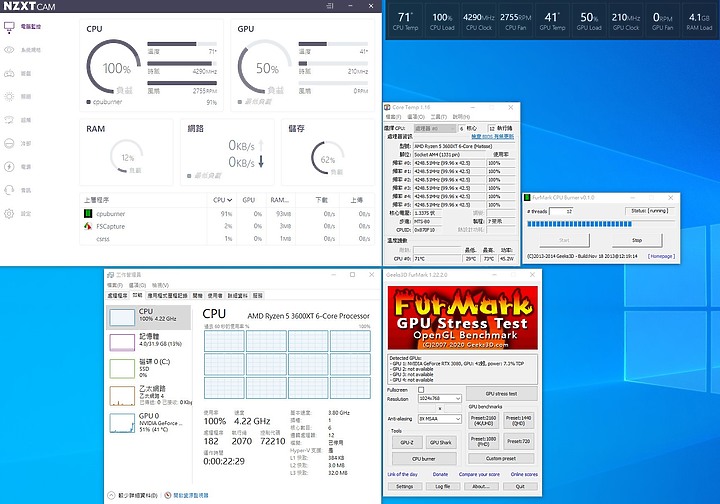The height and width of the screenshot is (504, 720).
Task: Click Stop button in FurMark CPU Burner
Action: [637, 240]
